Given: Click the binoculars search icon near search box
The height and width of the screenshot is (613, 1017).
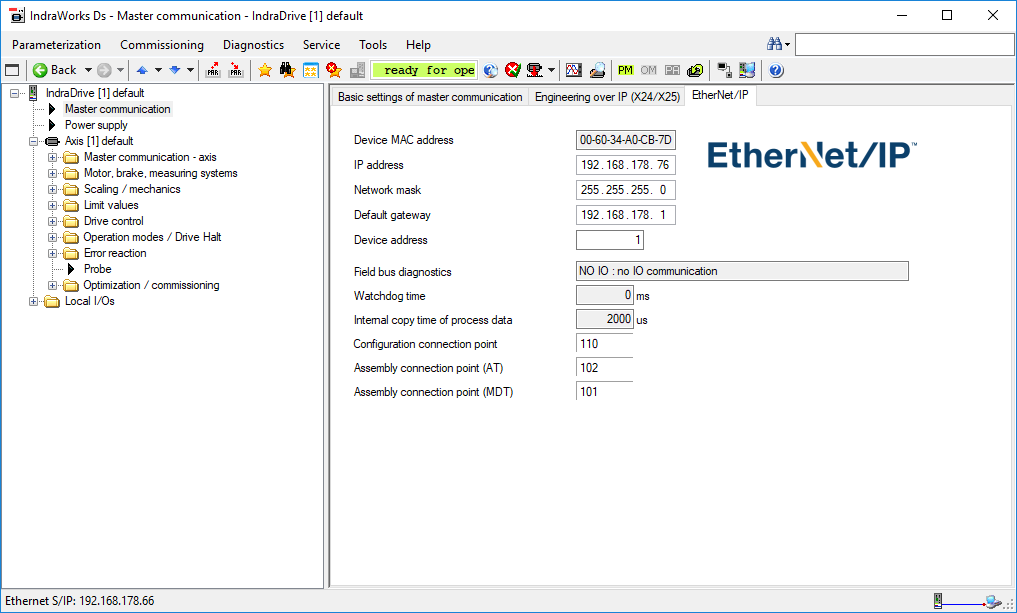Looking at the screenshot, I should click(774, 44).
